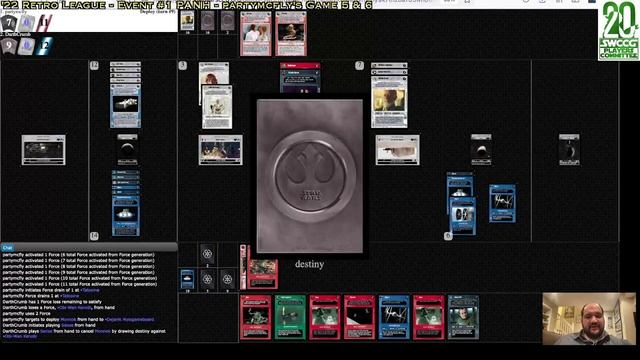Open the Chat tab
Screen dimensions: 640x360
coord(7,247)
